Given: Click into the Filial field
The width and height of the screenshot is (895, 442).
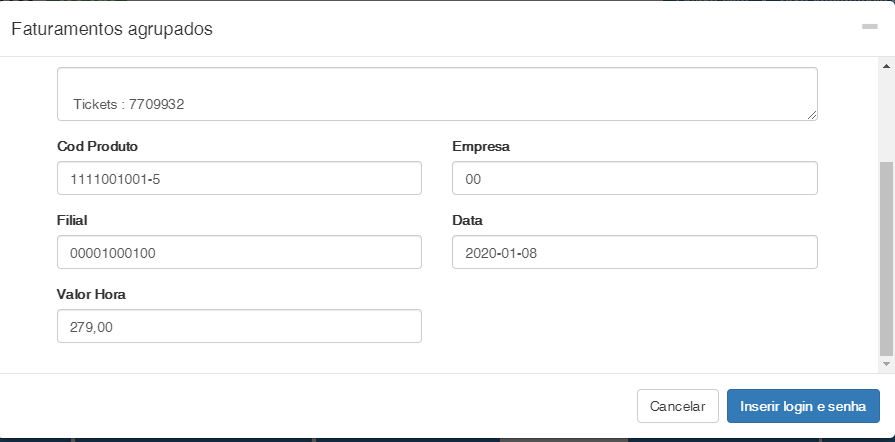Looking at the screenshot, I should pos(240,253).
